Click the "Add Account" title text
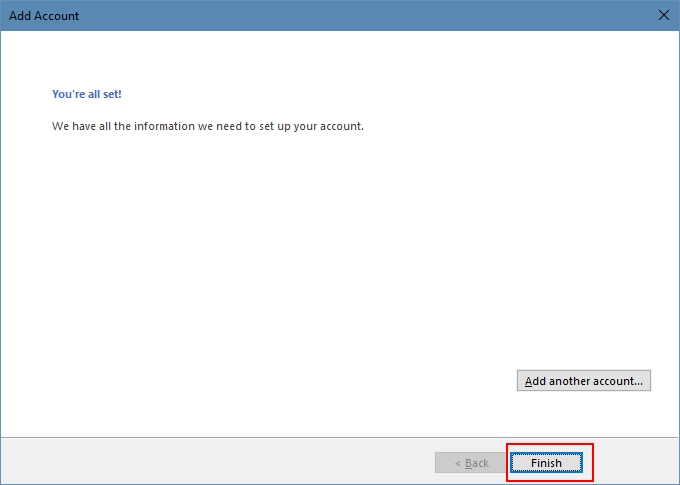 click(44, 16)
